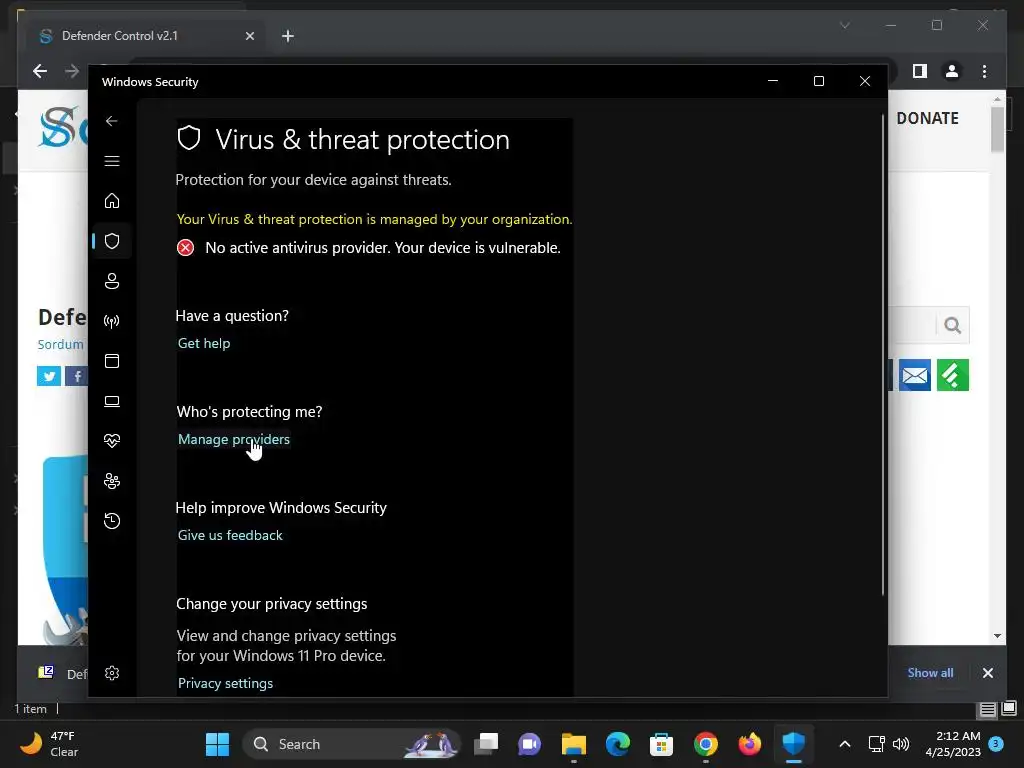Open Family options sidebar icon
This screenshot has height=768, width=1024.
[x=112, y=481]
